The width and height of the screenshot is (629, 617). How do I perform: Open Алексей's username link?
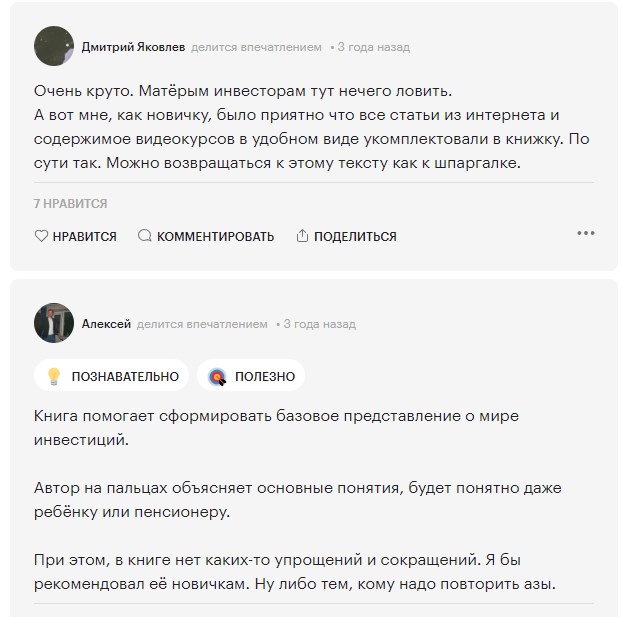[x=106, y=324]
